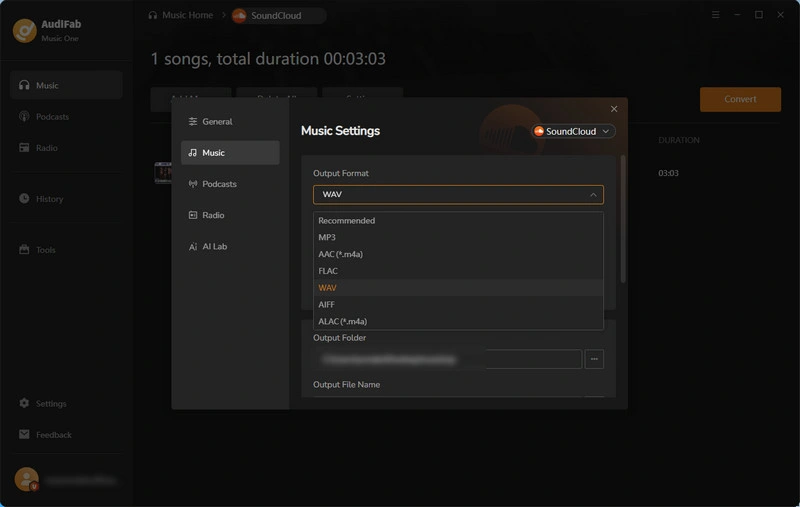Screen dimensions: 800x507
Task: Click the Output File Name label
Action: 346,385
